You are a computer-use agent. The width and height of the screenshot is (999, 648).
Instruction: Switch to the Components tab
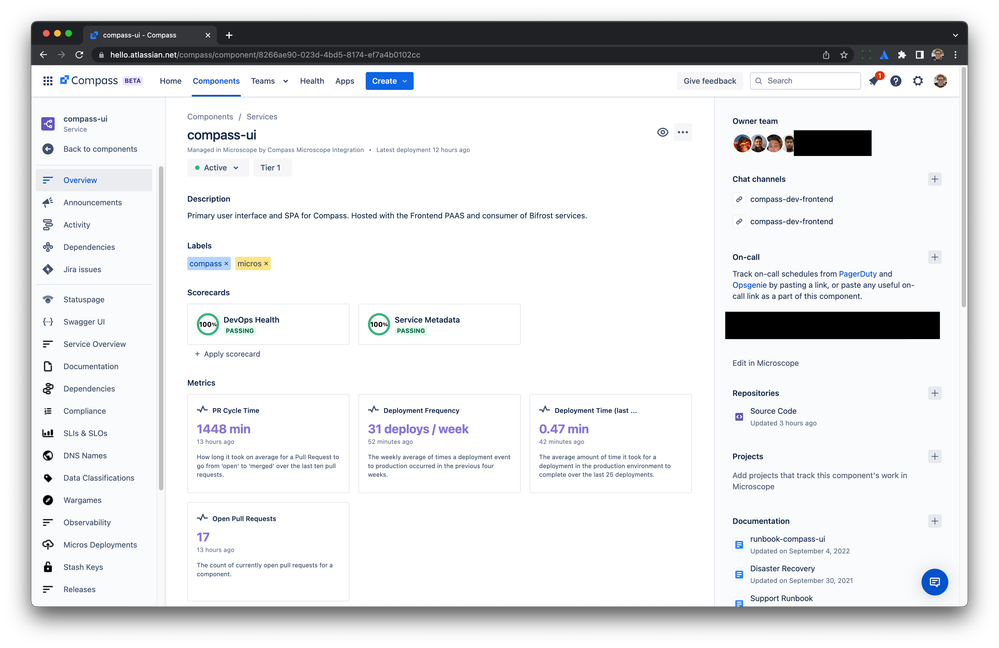216,81
